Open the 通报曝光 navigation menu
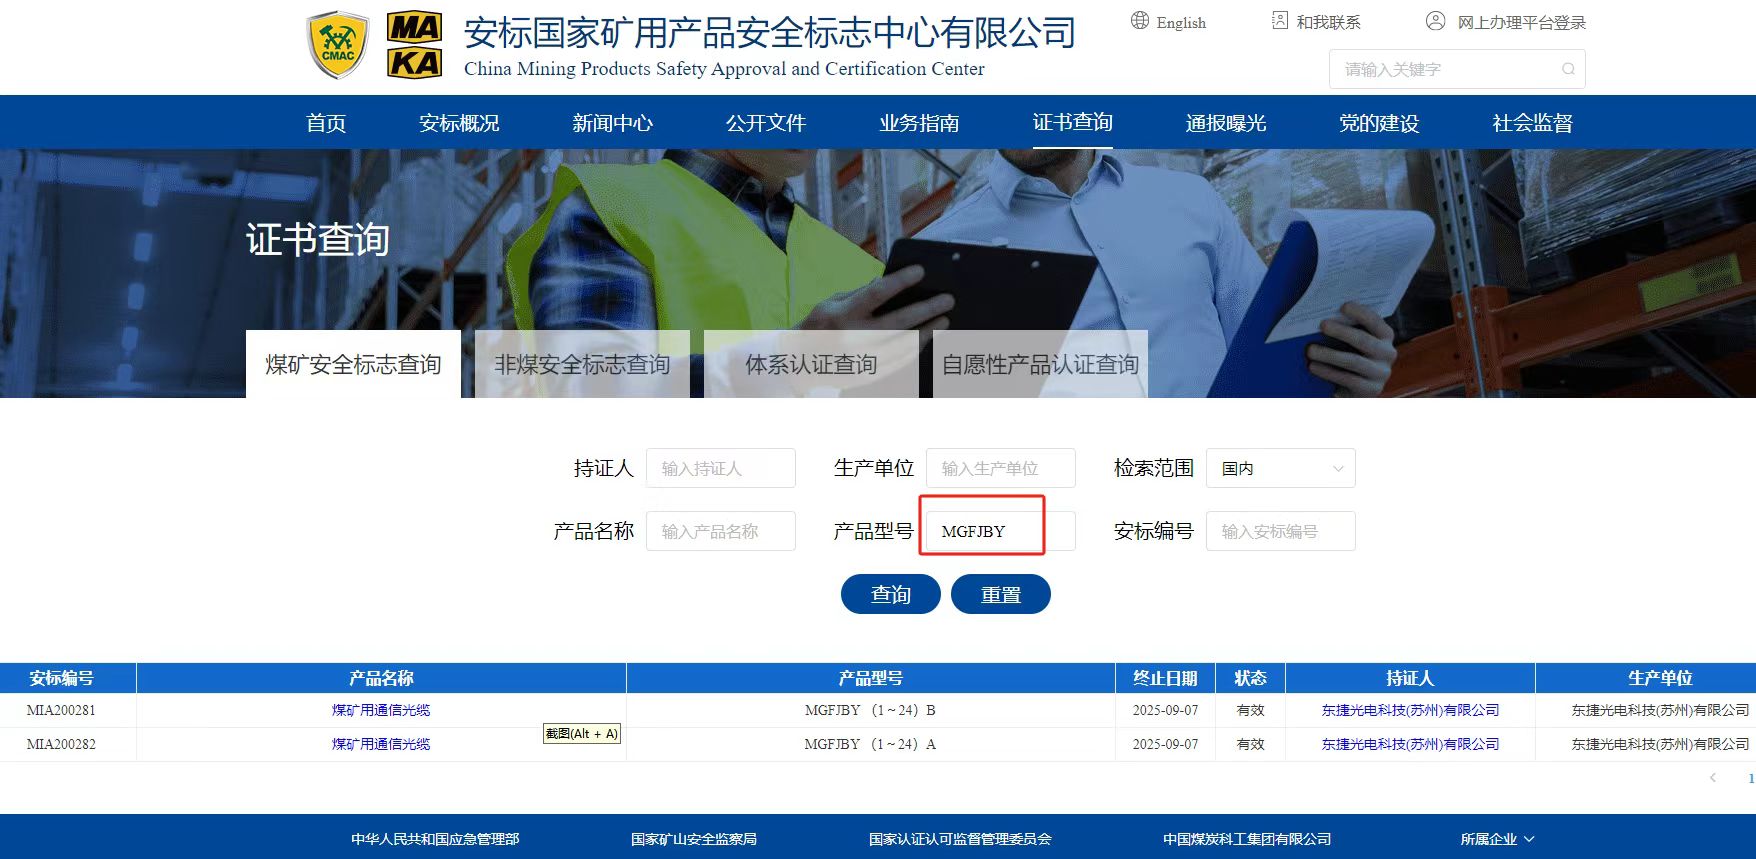Image resolution: width=1756 pixels, height=859 pixels. point(1225,122)
